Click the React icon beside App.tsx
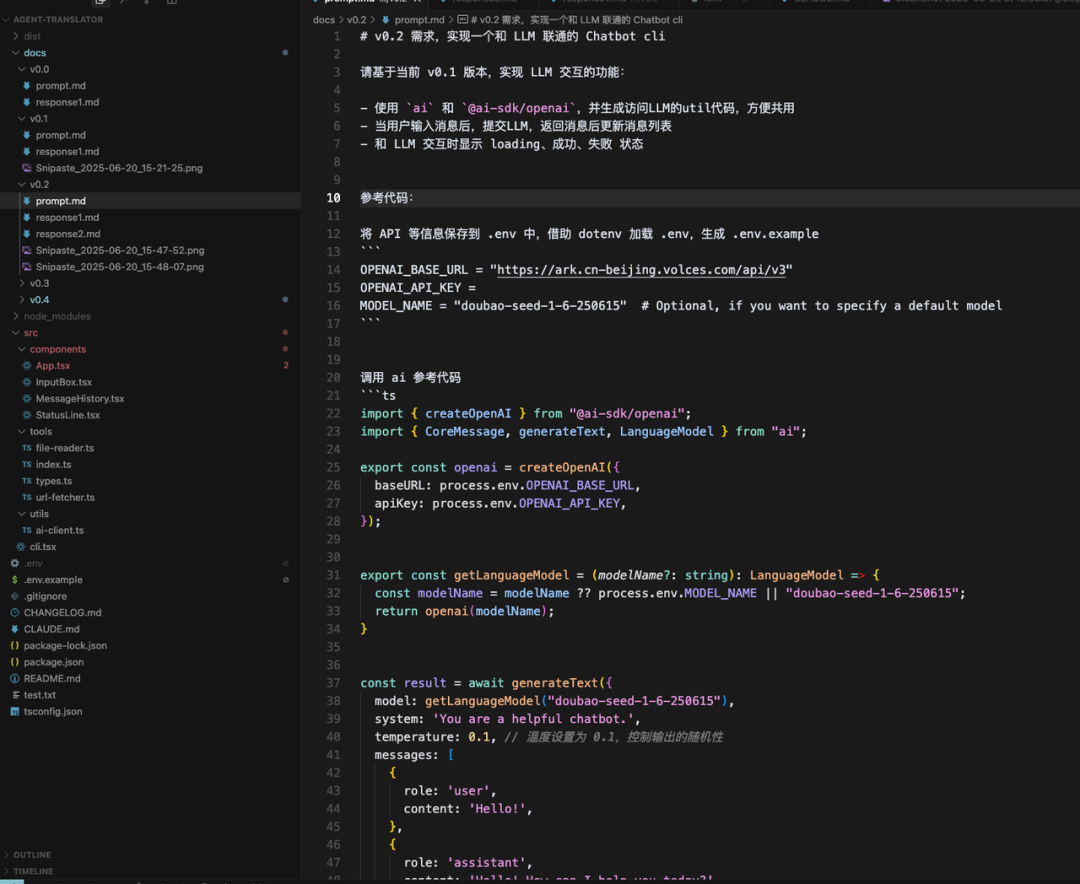Screen dimensions: 1080x884 pos(26,366)
